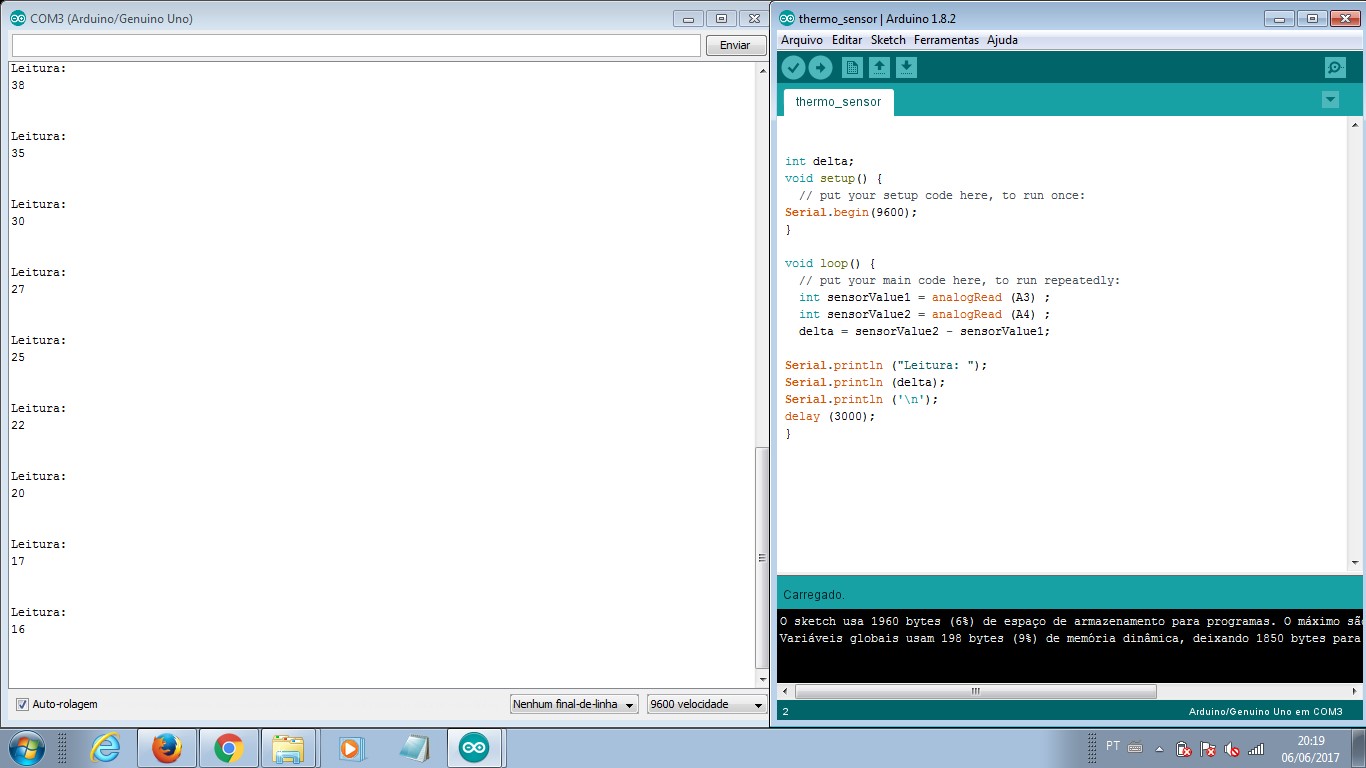Open Windows Explorer folder icon in taskbar
The image size is (1366, 768).
click(x=289, y=747)
